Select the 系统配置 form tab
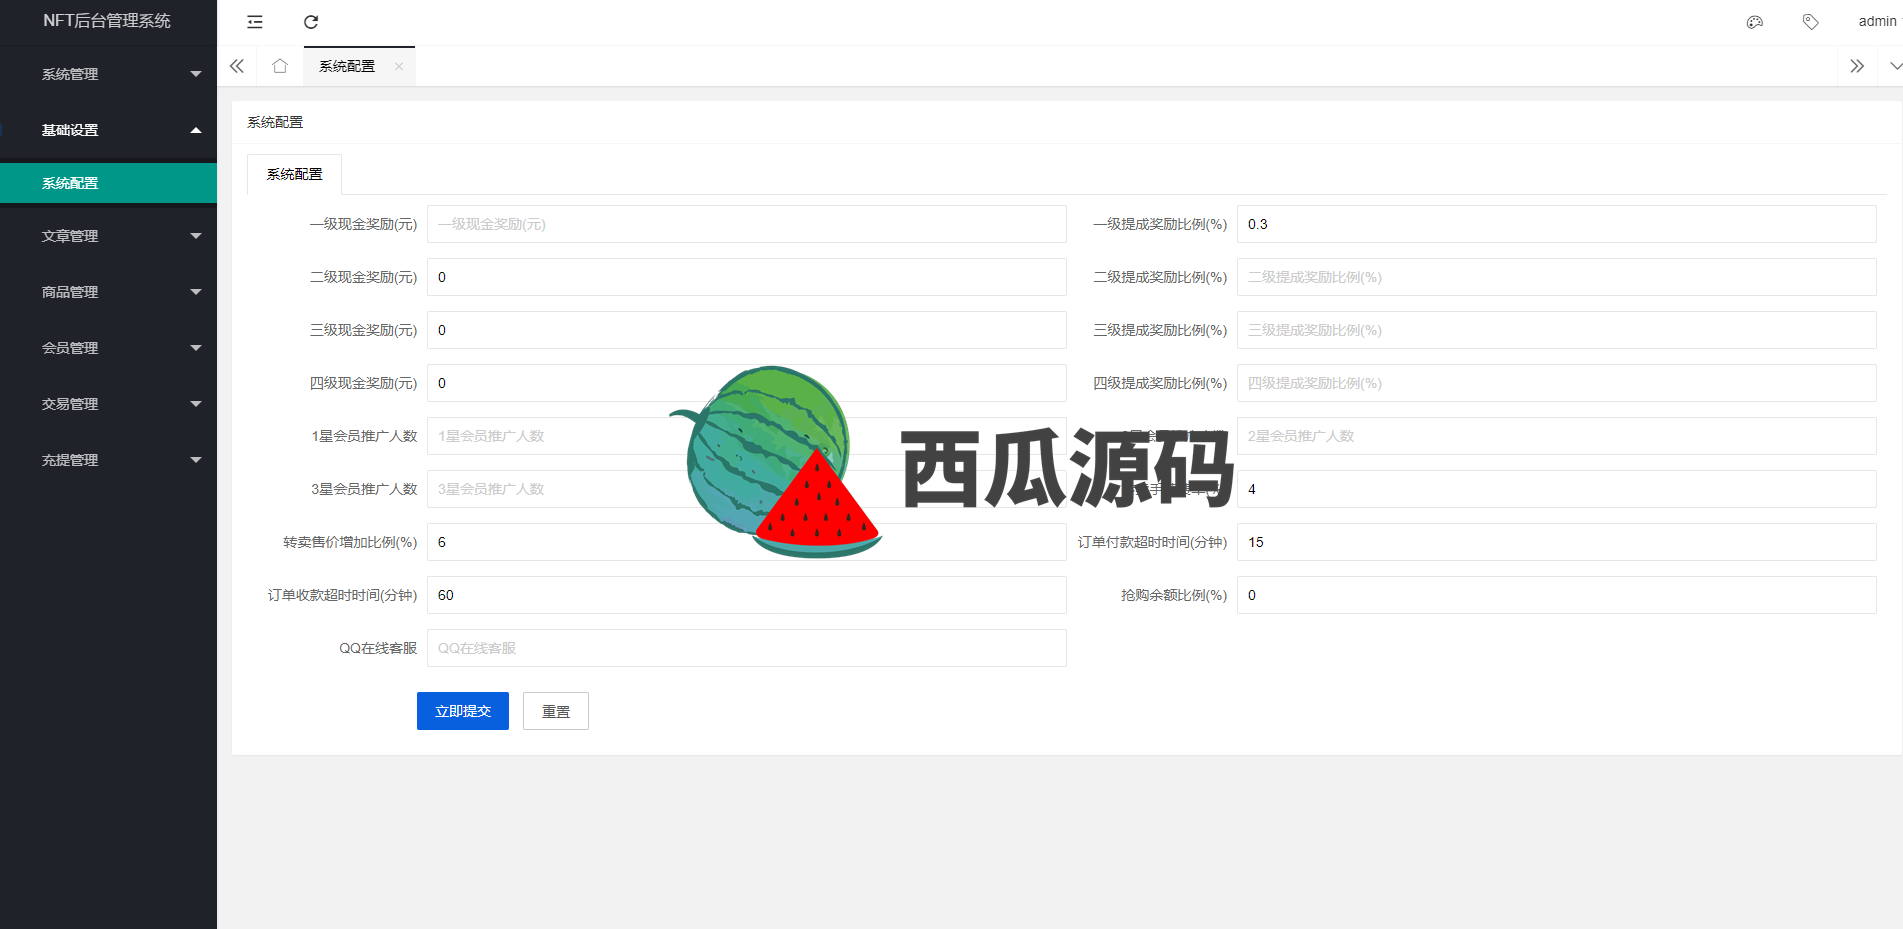 coord(294,174)
